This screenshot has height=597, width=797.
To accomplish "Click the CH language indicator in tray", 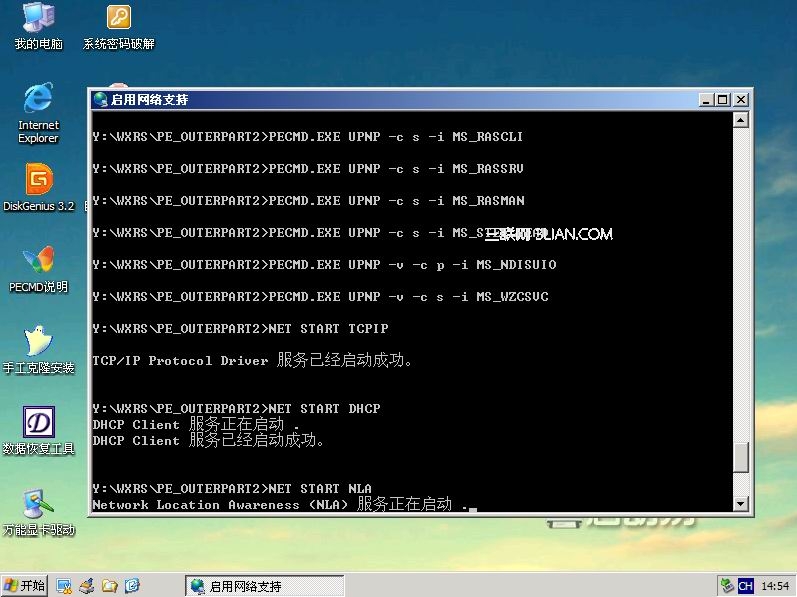I will click(745, 586).
